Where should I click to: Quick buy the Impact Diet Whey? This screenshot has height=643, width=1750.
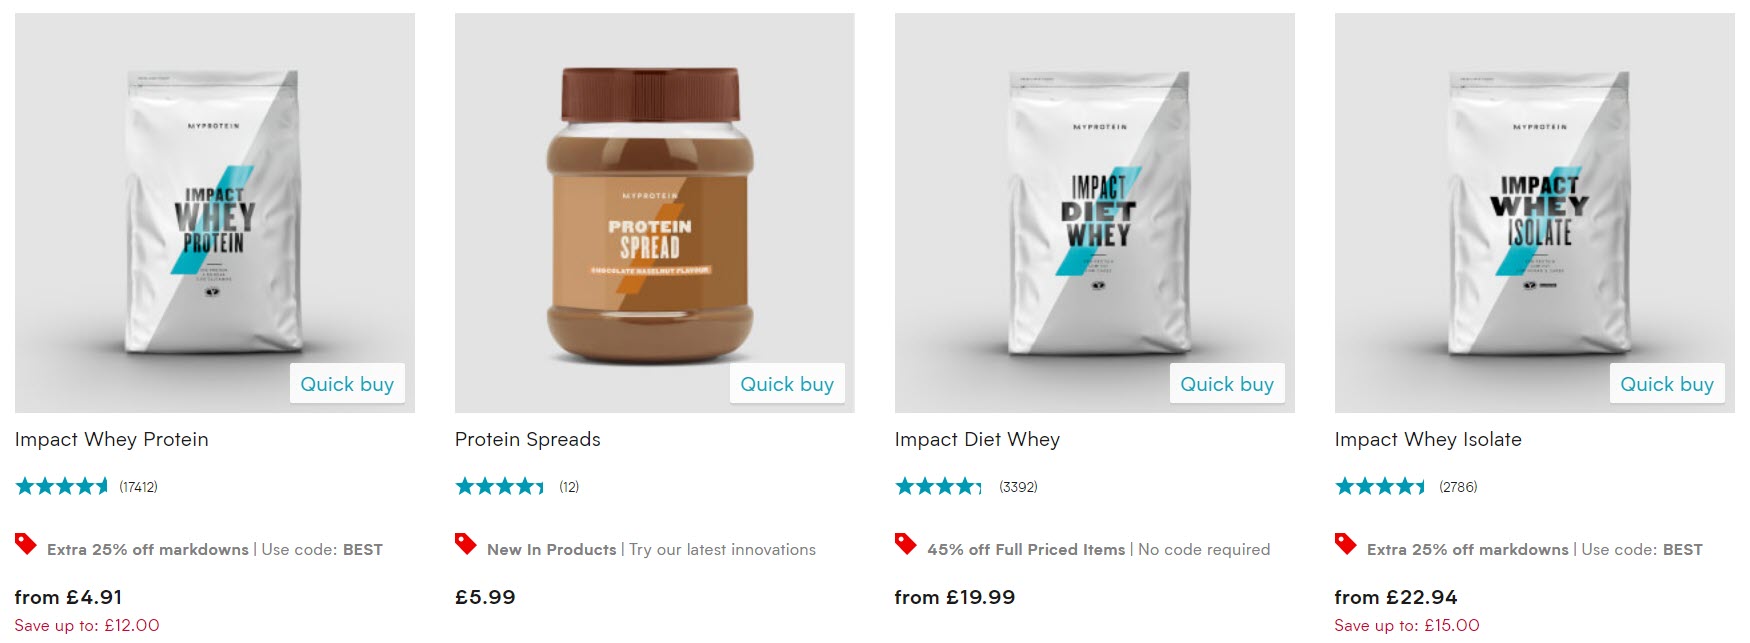[1227, 384]
